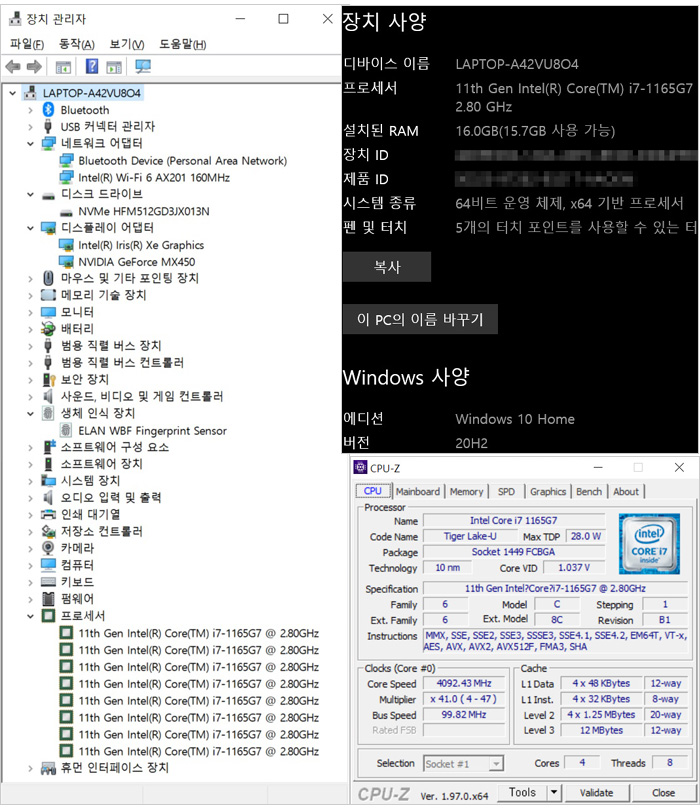This screenshot has width=700, height=809.
Task: Click the Name field Intel Core i7 1165G7
Action: point(513,520)
